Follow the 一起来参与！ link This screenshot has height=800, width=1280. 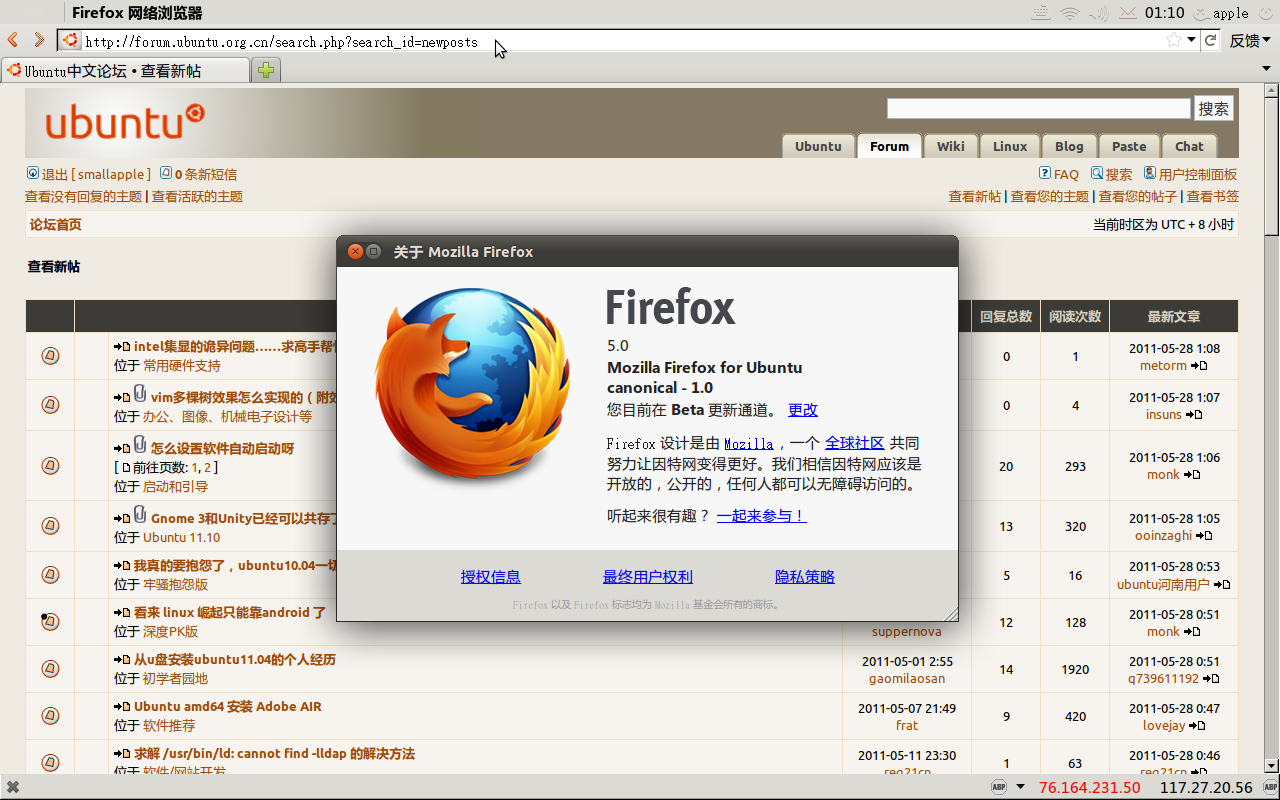pos(762,516)
